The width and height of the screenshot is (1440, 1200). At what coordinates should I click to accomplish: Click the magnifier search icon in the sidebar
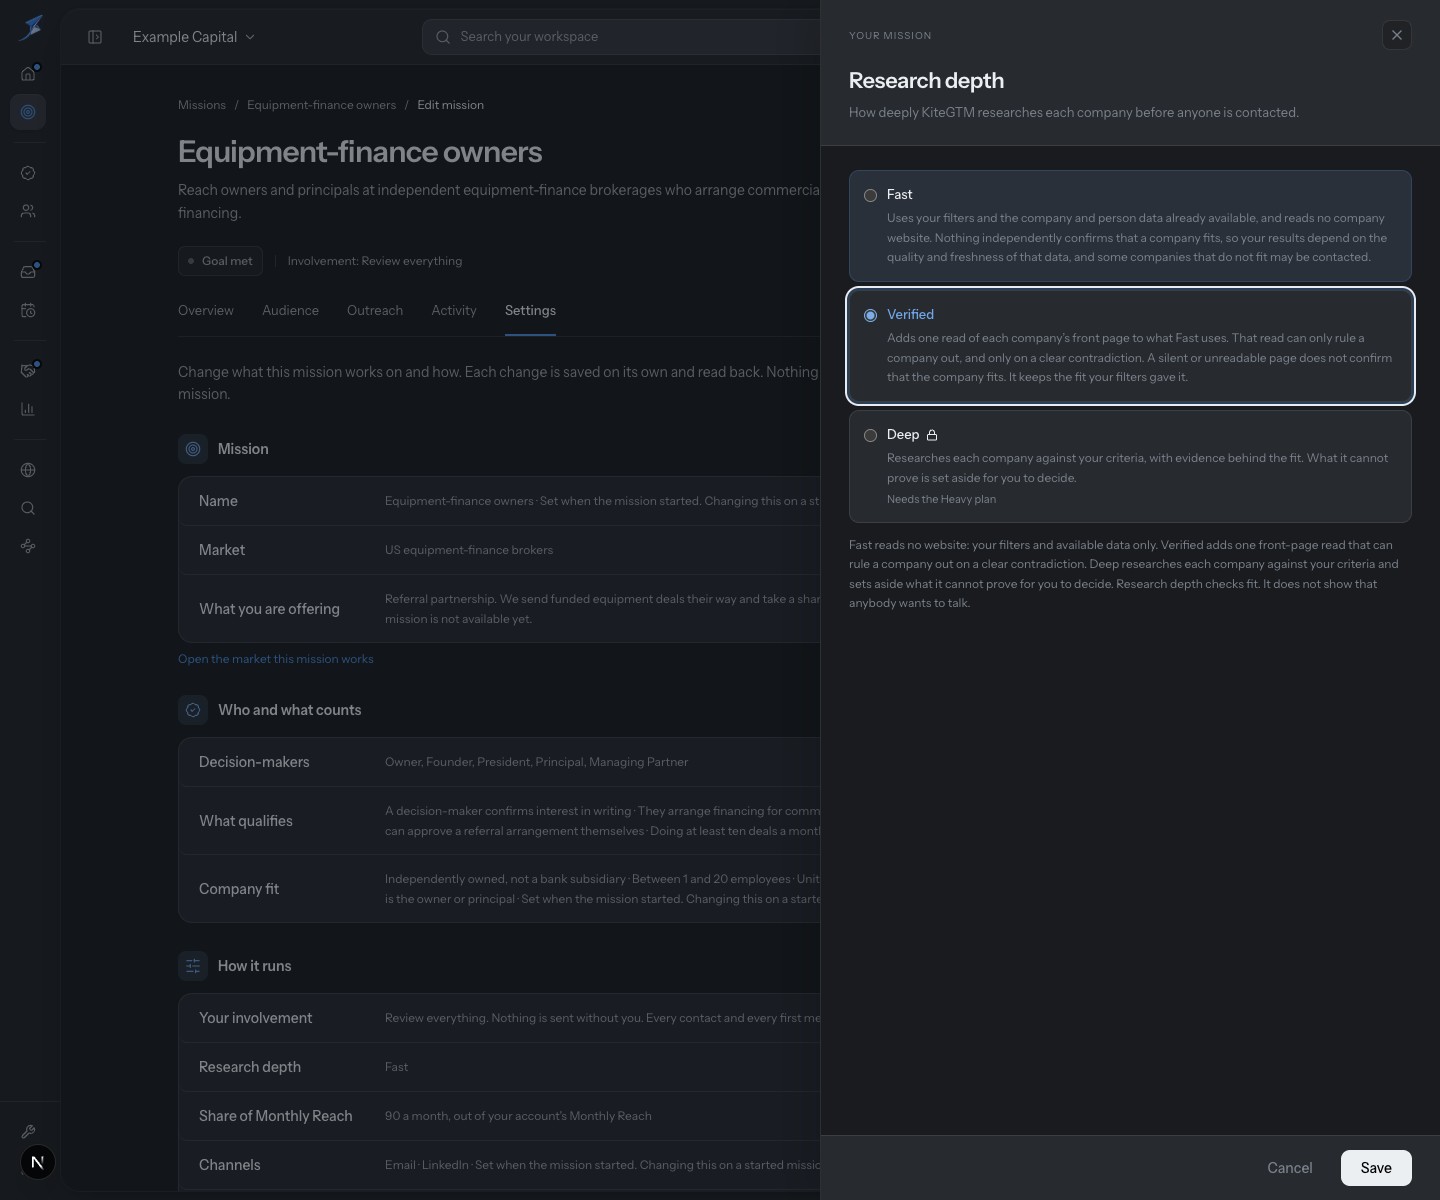point(28,508)
